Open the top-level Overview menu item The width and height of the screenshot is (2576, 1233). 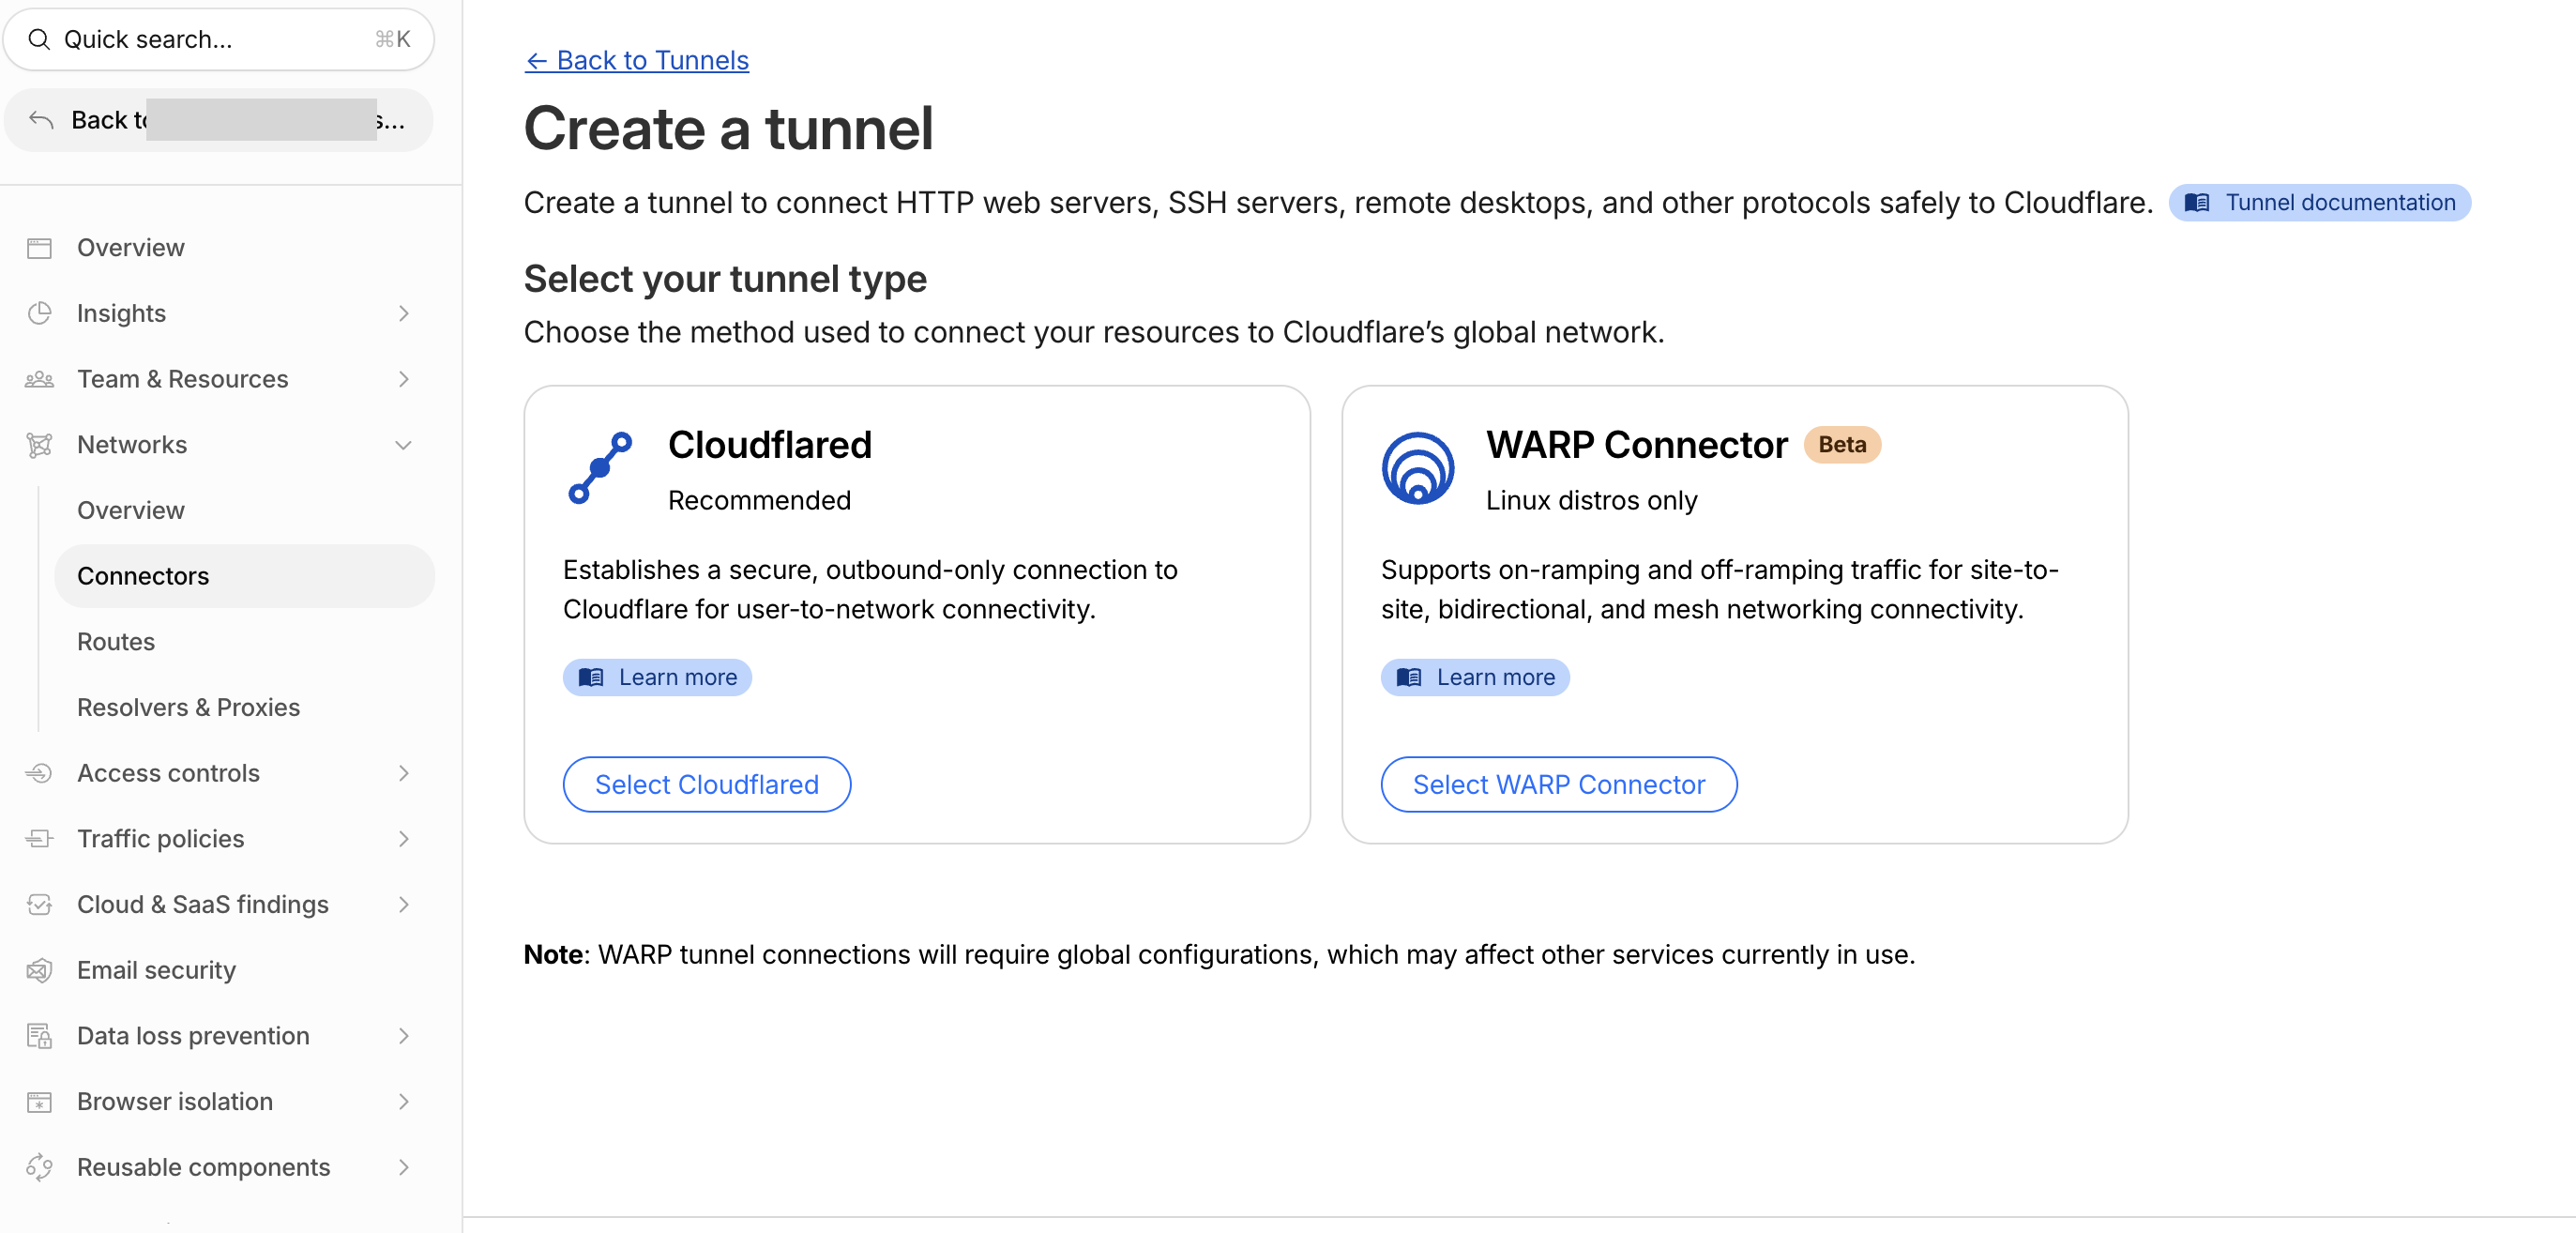coord(219,248)
